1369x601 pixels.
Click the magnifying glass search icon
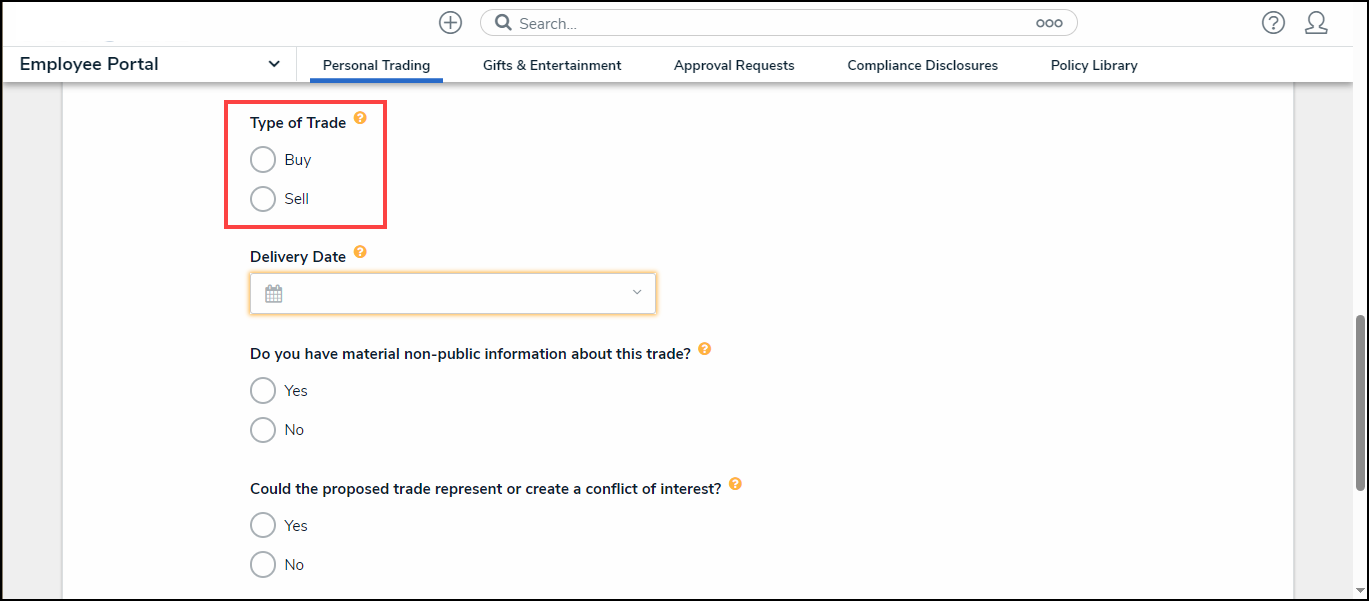[x=503, y=22]
